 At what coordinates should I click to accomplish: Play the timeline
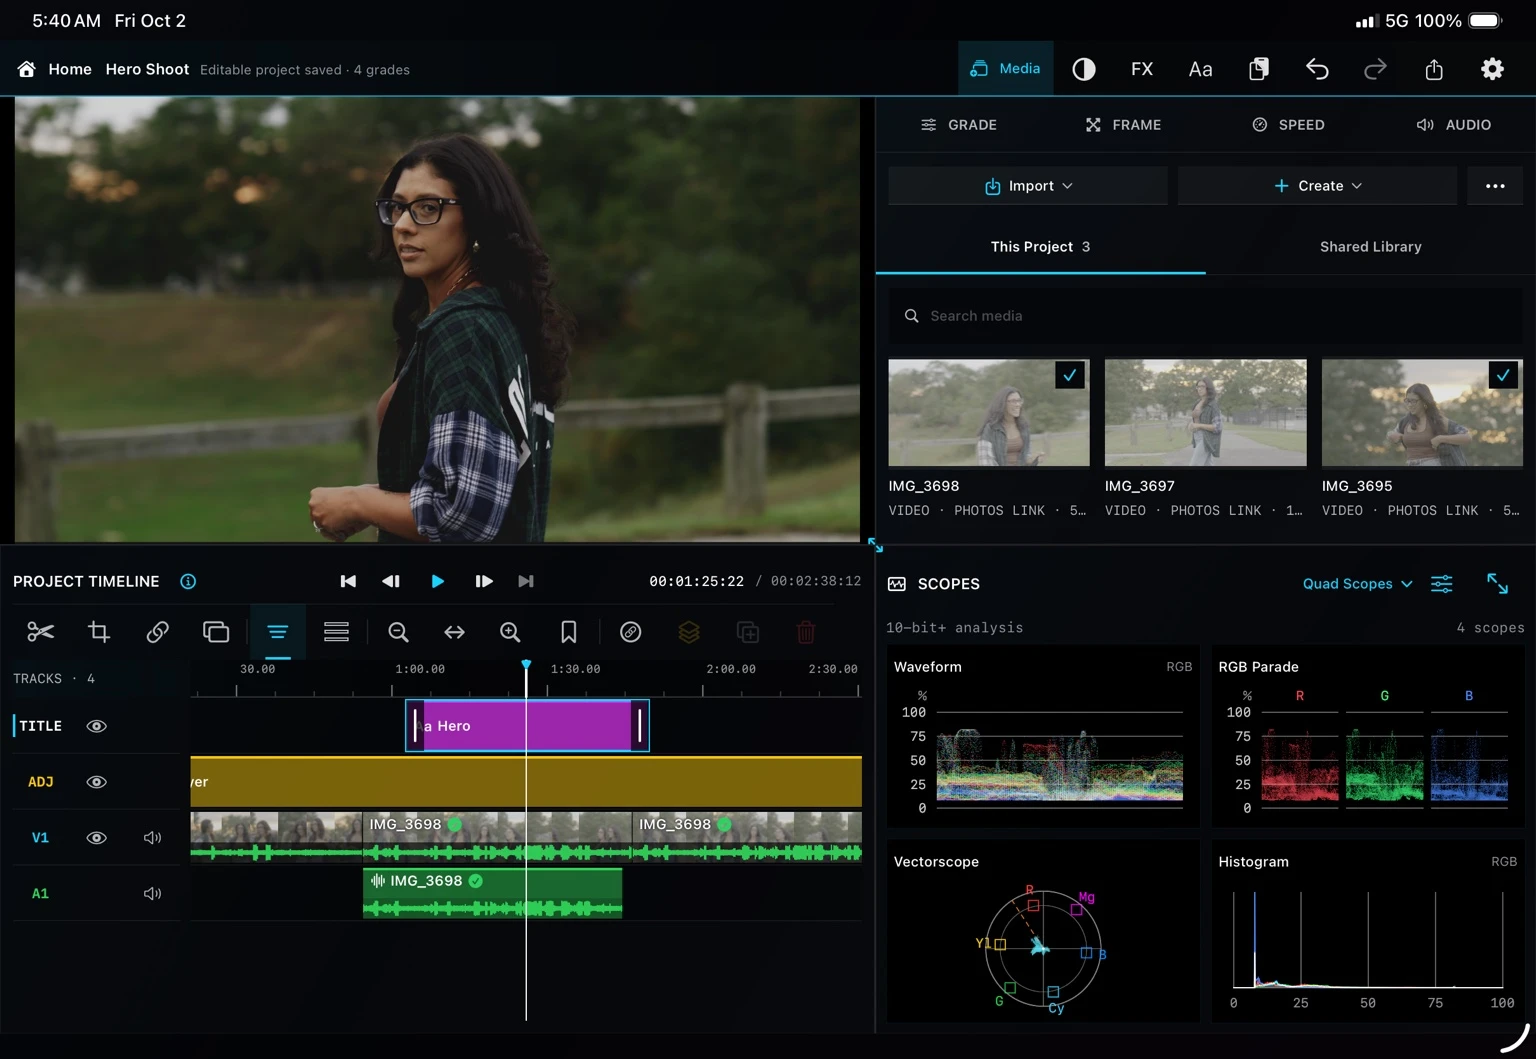click(437, 581)
